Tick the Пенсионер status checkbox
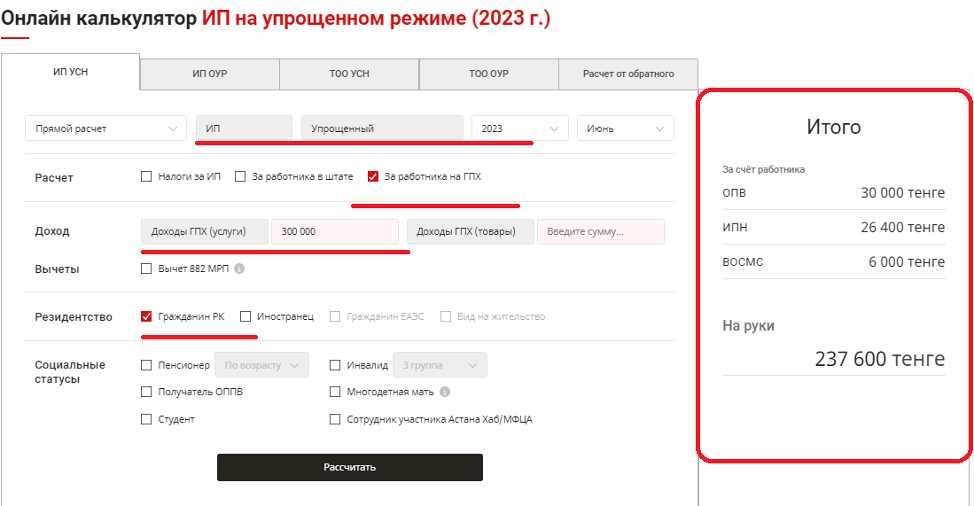The image size is (974, 506). coord(147,365)
